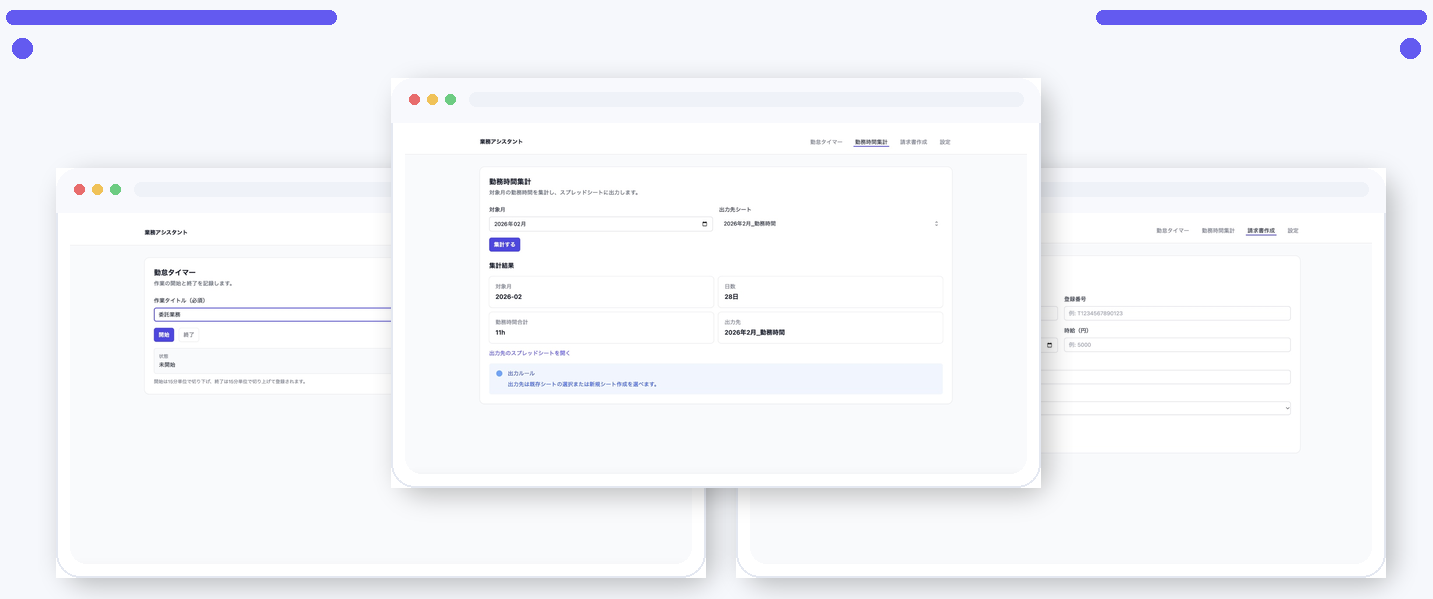This screenshot has width=1433, height=599.
Task: Click the purple circle at top right
Action: [1410, 49]
